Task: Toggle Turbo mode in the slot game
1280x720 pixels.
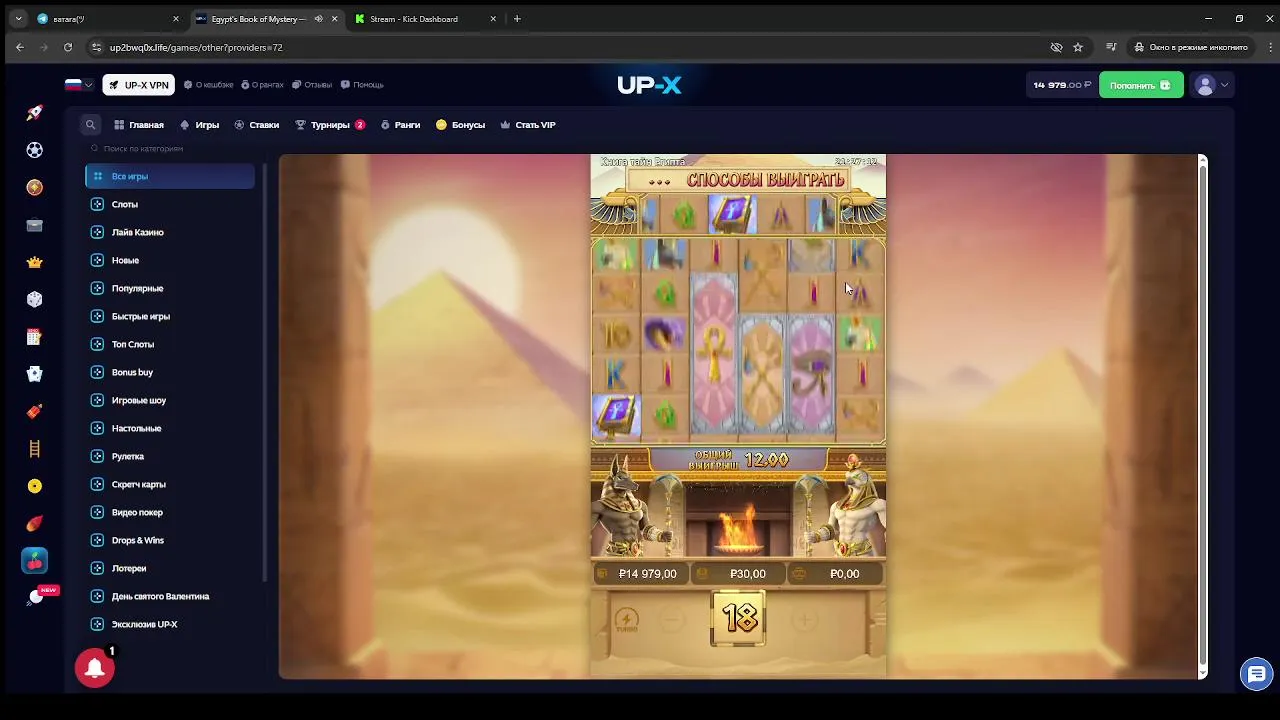Action: pyautogui.click(x=627, y=621)
